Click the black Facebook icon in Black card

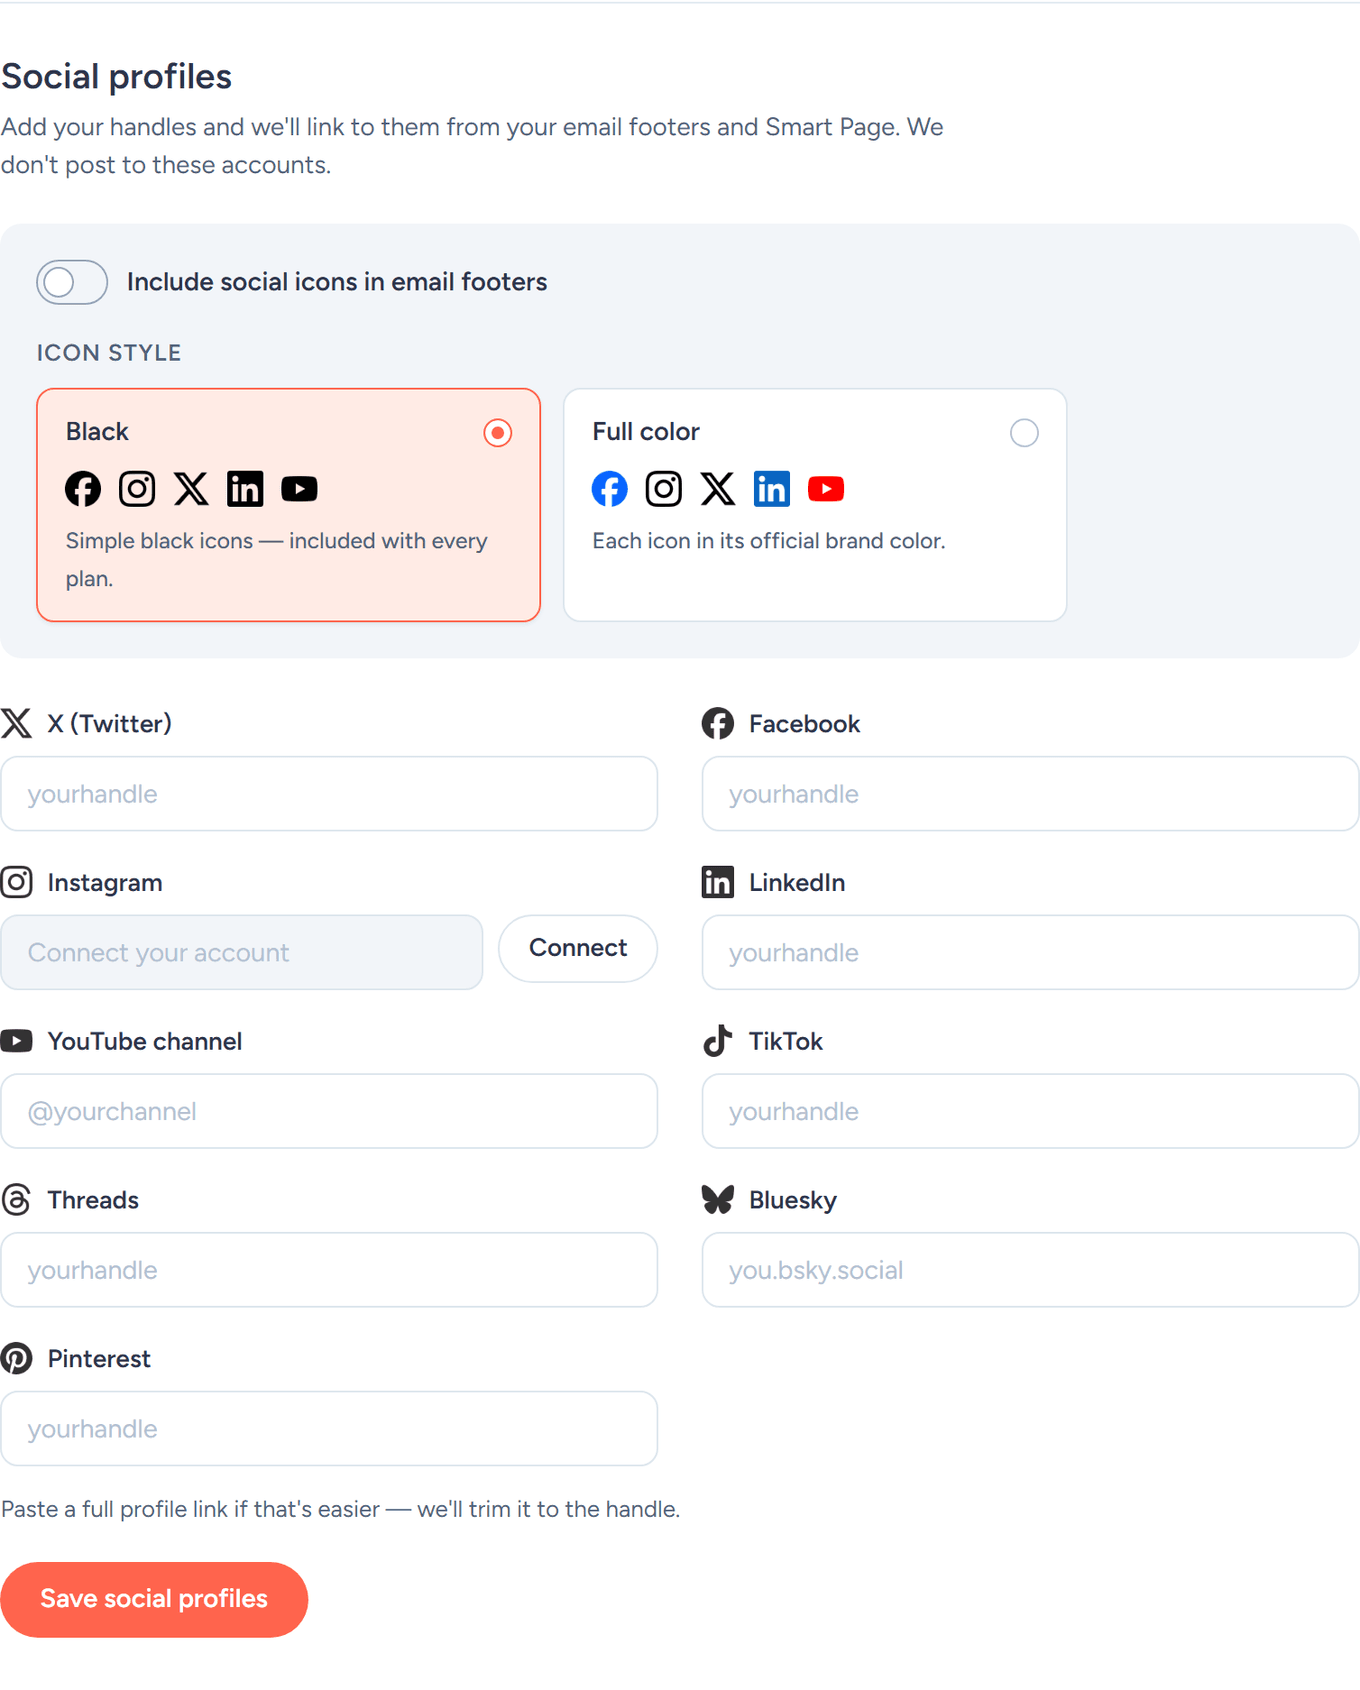[x=83, y=489]
